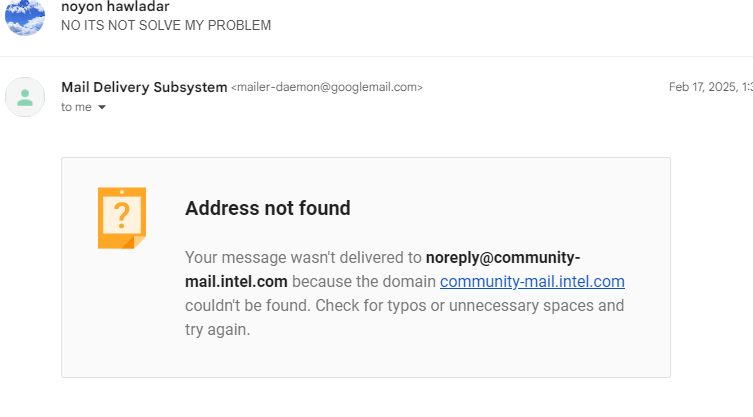
Task: Expand recipient details arrow beside 'to me'
Action: click(x=102, y=108)
